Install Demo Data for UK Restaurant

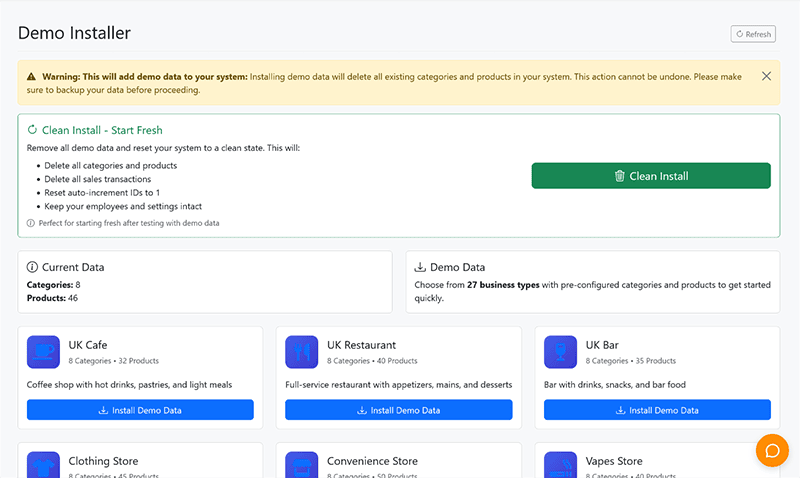398,410
